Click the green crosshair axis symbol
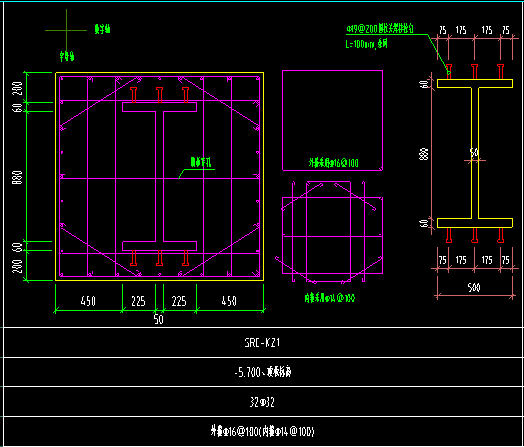Image resolution: width=524 pixels, height=447 pixels. (x=66, y=30)
